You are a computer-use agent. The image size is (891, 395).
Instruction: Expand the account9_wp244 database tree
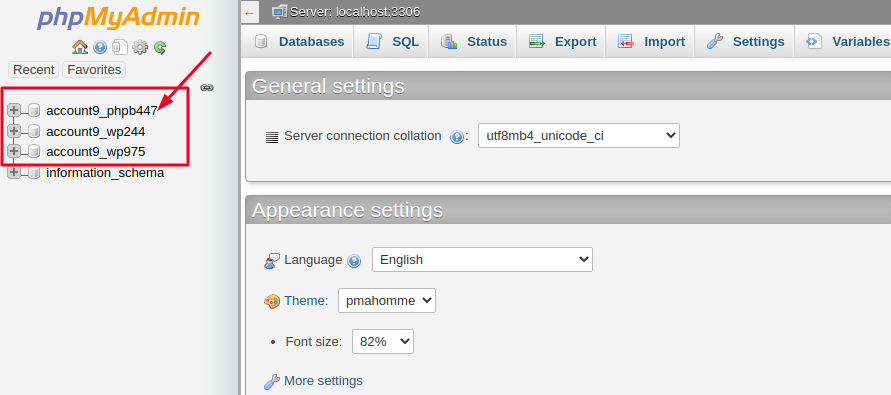pos(14,131)
